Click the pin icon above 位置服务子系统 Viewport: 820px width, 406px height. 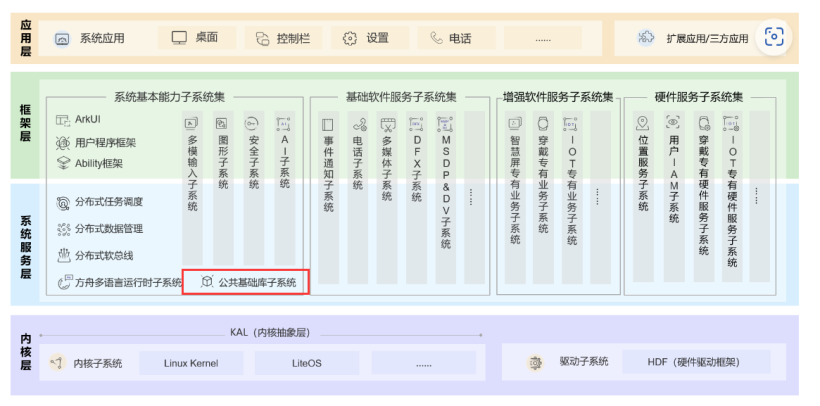pyautogui.click(x=643, y=123)
